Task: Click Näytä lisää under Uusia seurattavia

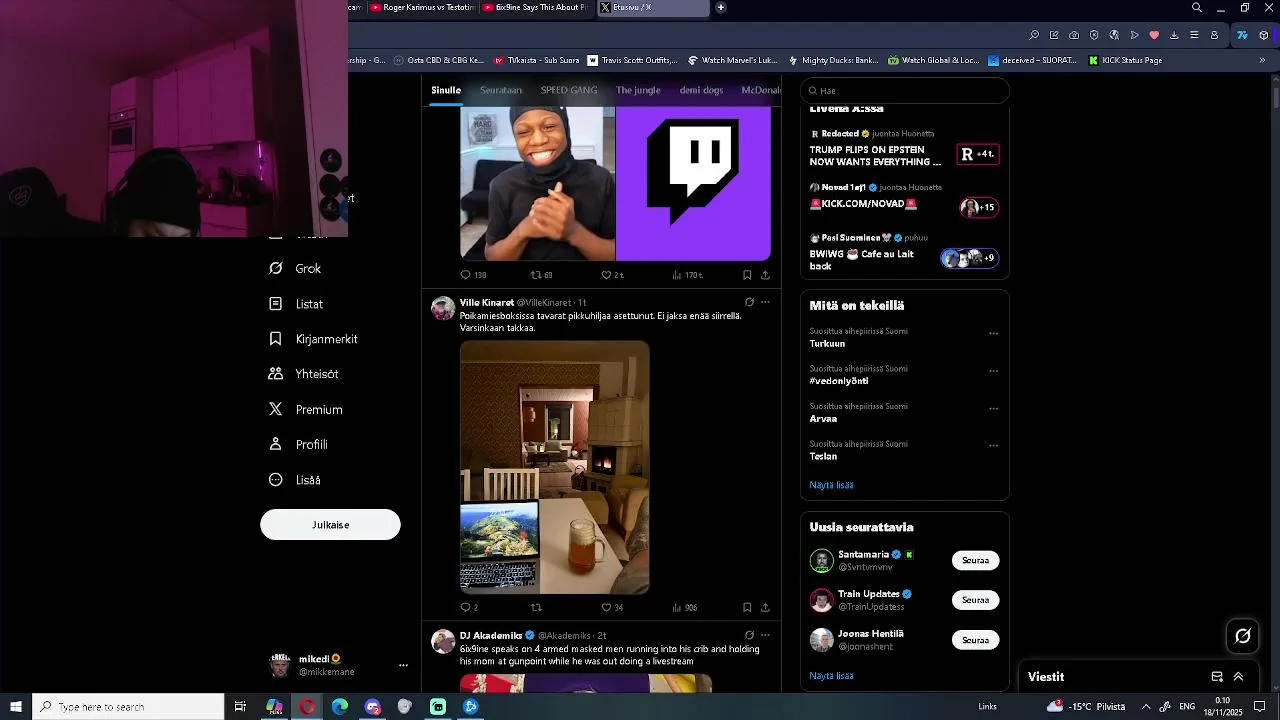Action: (x=831, y=676)
